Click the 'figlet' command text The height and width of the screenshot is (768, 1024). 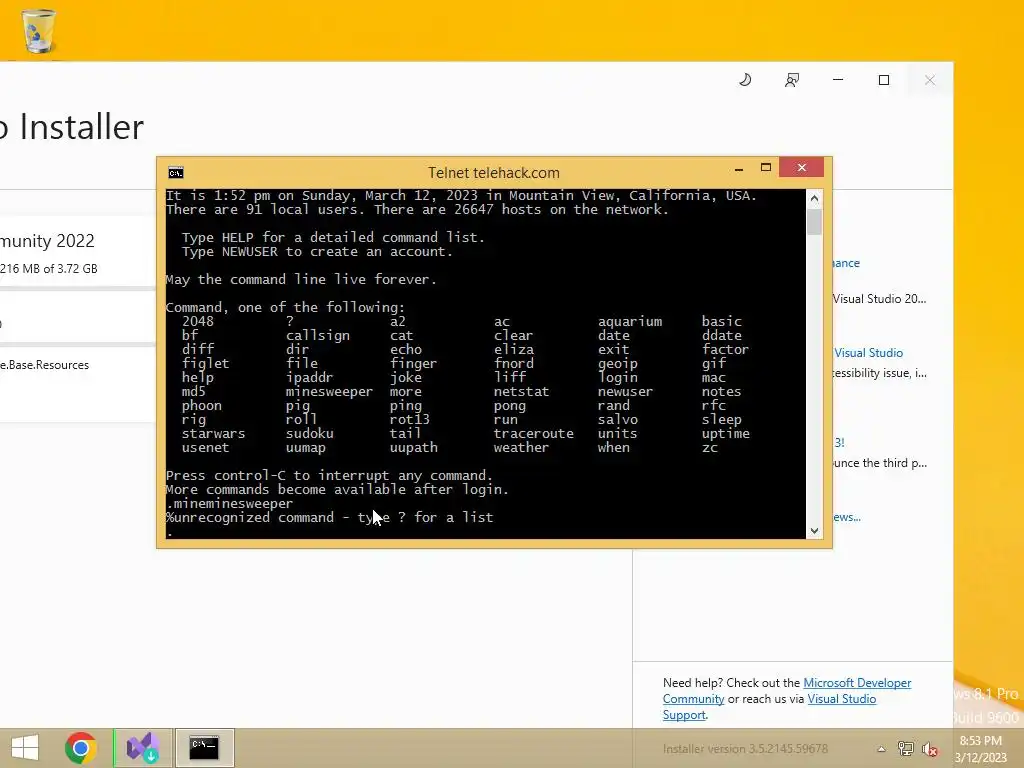coord(206,364)
